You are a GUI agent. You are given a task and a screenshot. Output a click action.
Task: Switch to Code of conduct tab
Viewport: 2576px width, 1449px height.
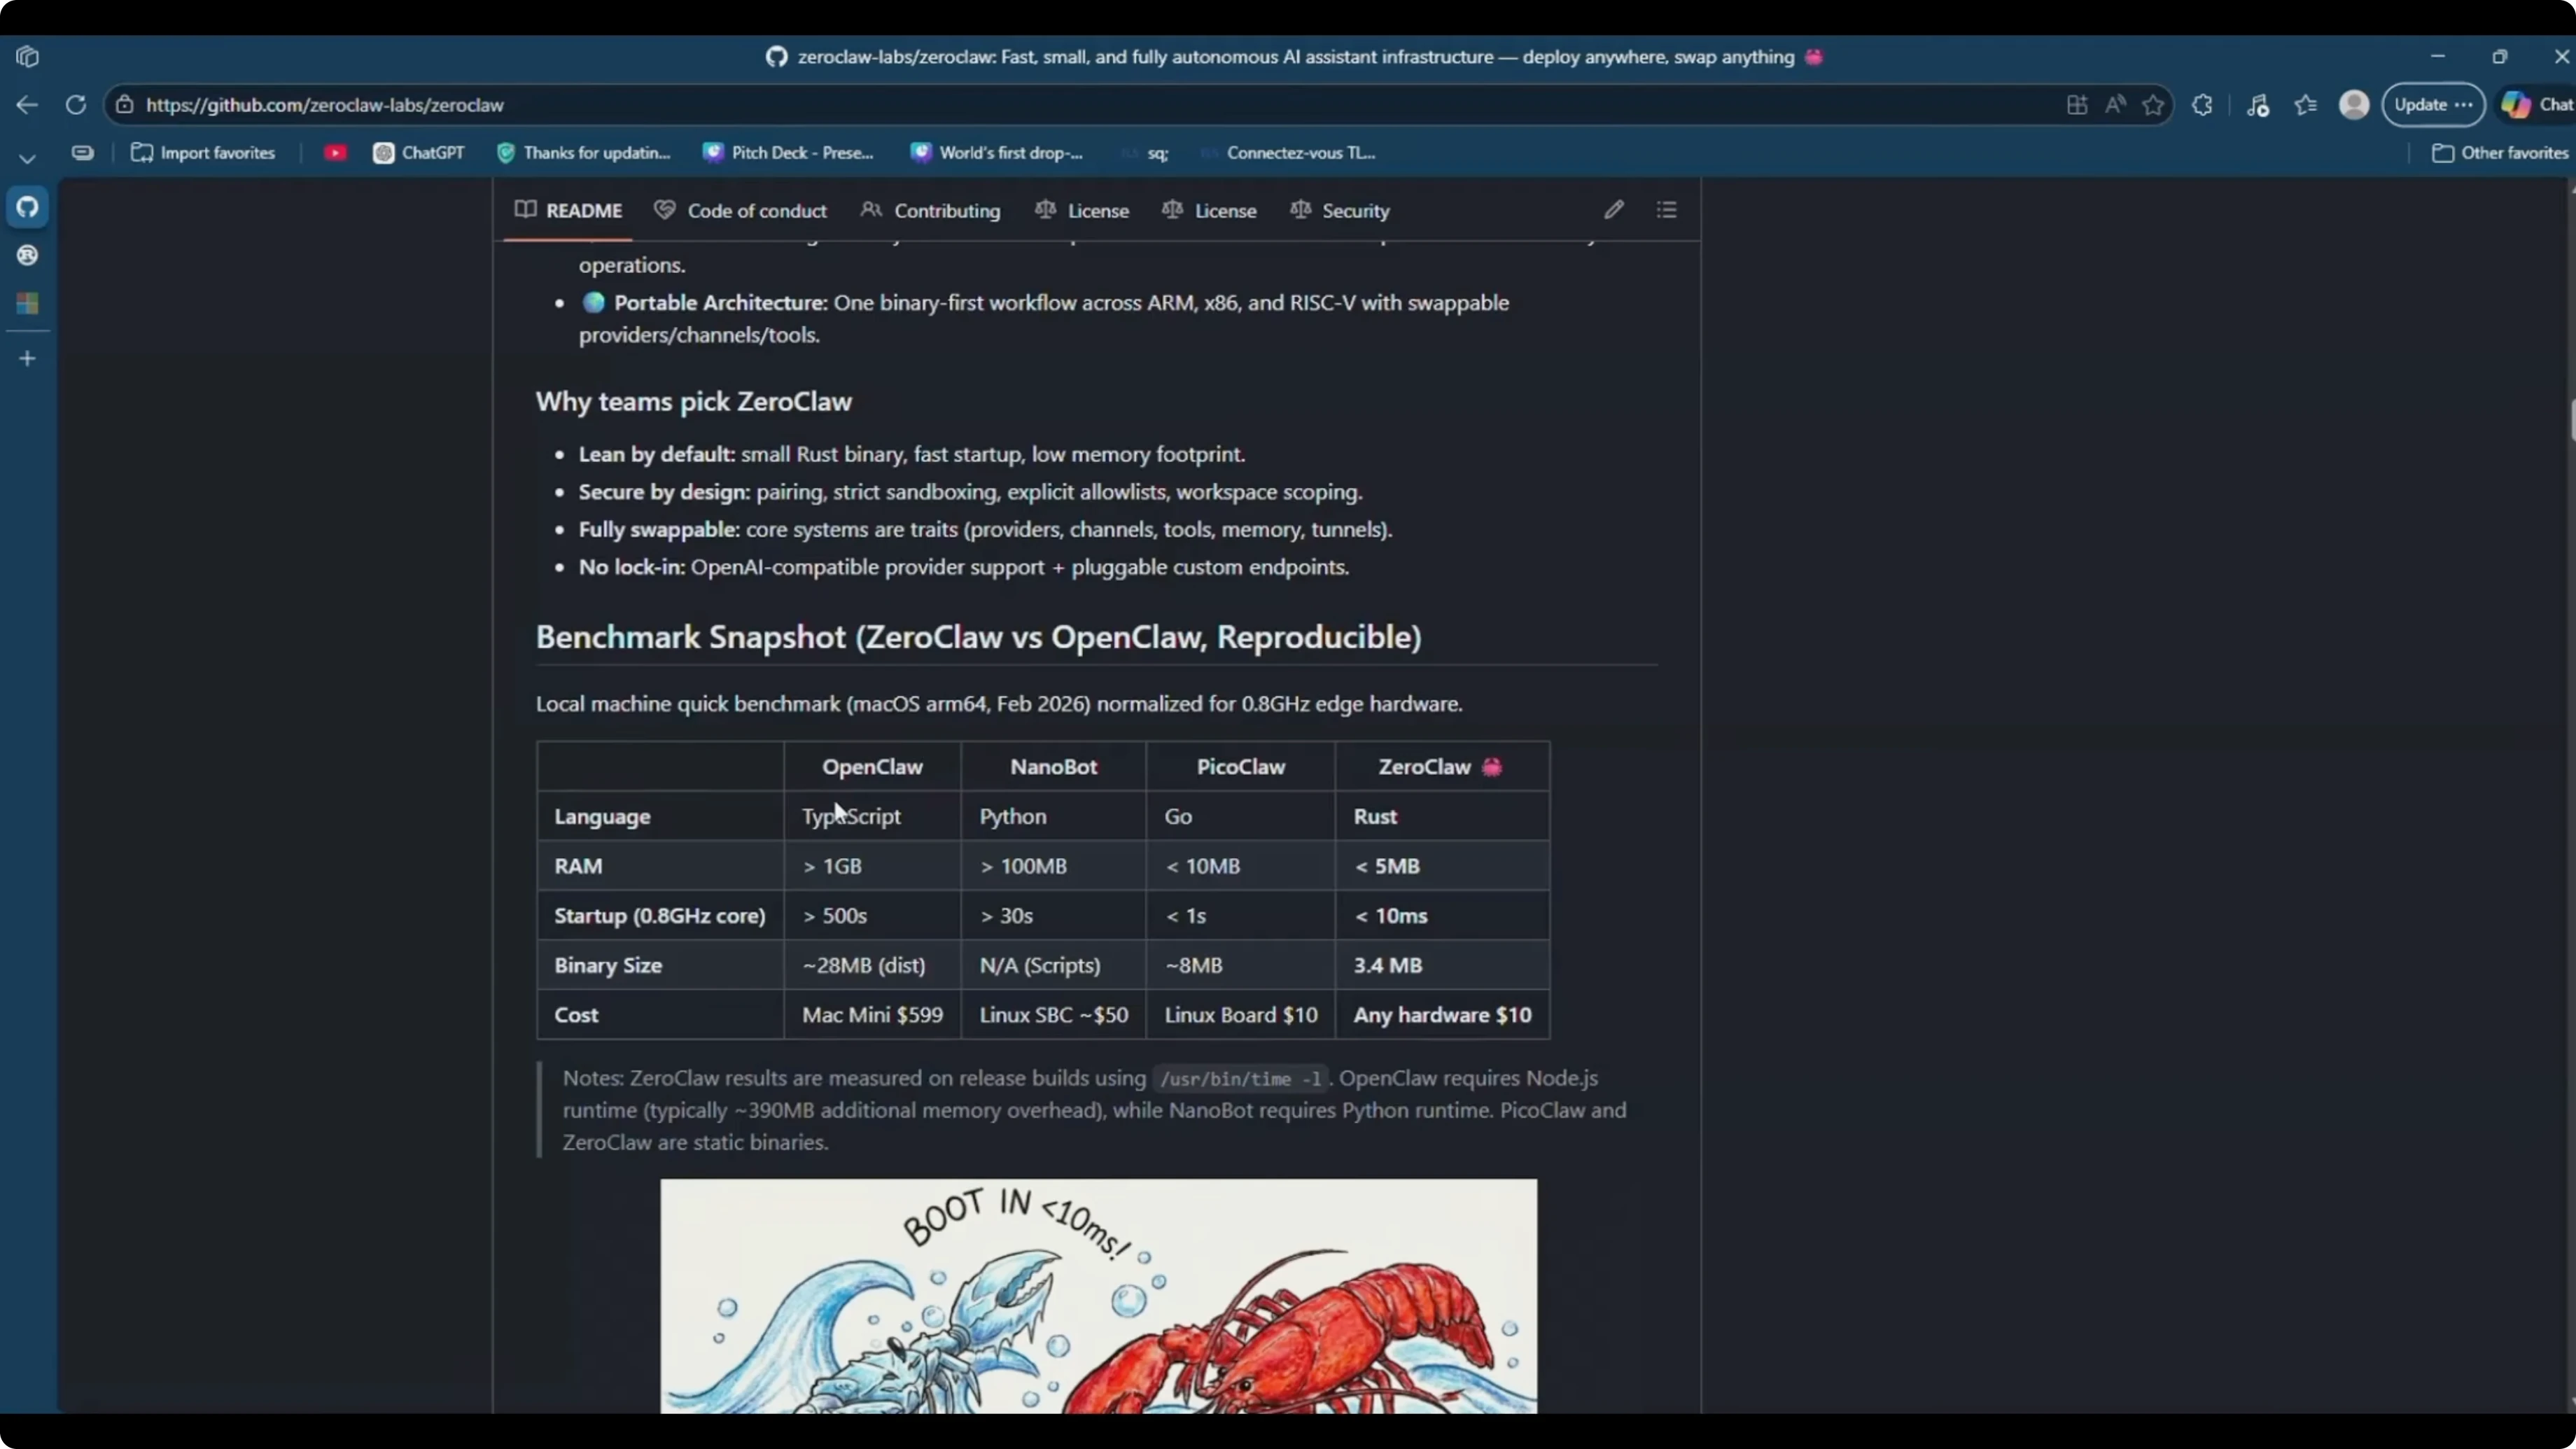pyautogui.click(x=740, y=211)
